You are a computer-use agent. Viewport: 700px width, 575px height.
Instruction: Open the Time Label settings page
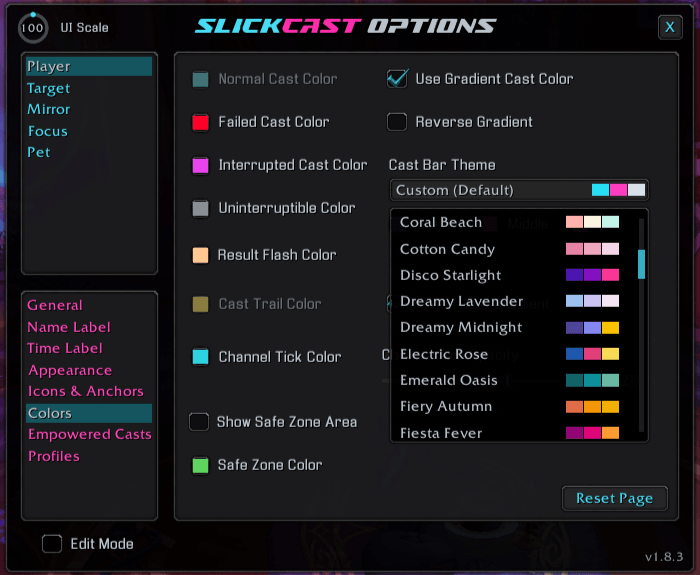89,348
